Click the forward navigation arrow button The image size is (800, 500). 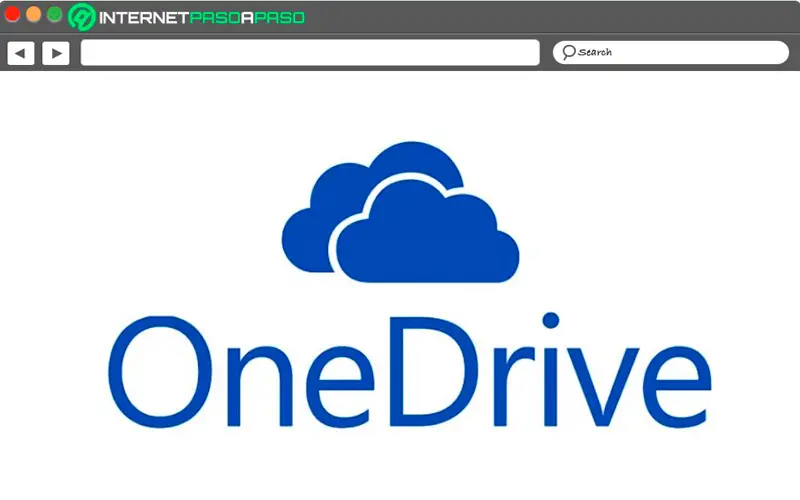pyautogui.click(x=56, y=53)
